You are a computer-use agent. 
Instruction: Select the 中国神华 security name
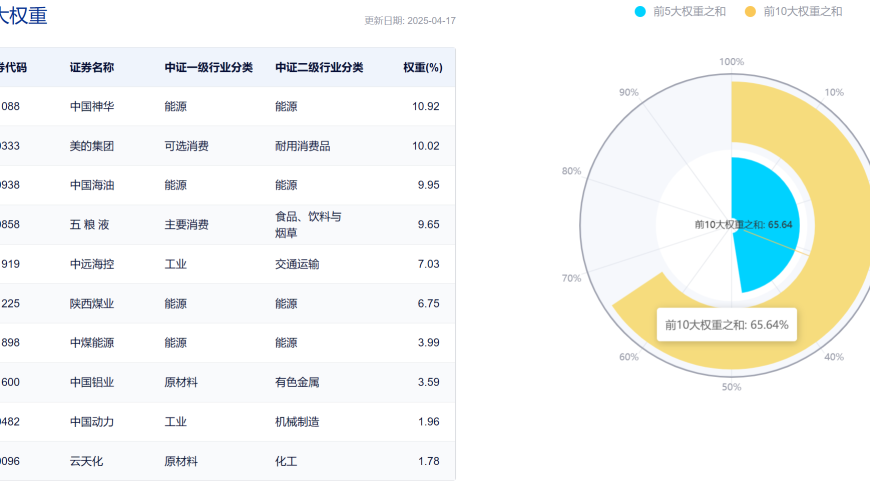tap(92, 106)
